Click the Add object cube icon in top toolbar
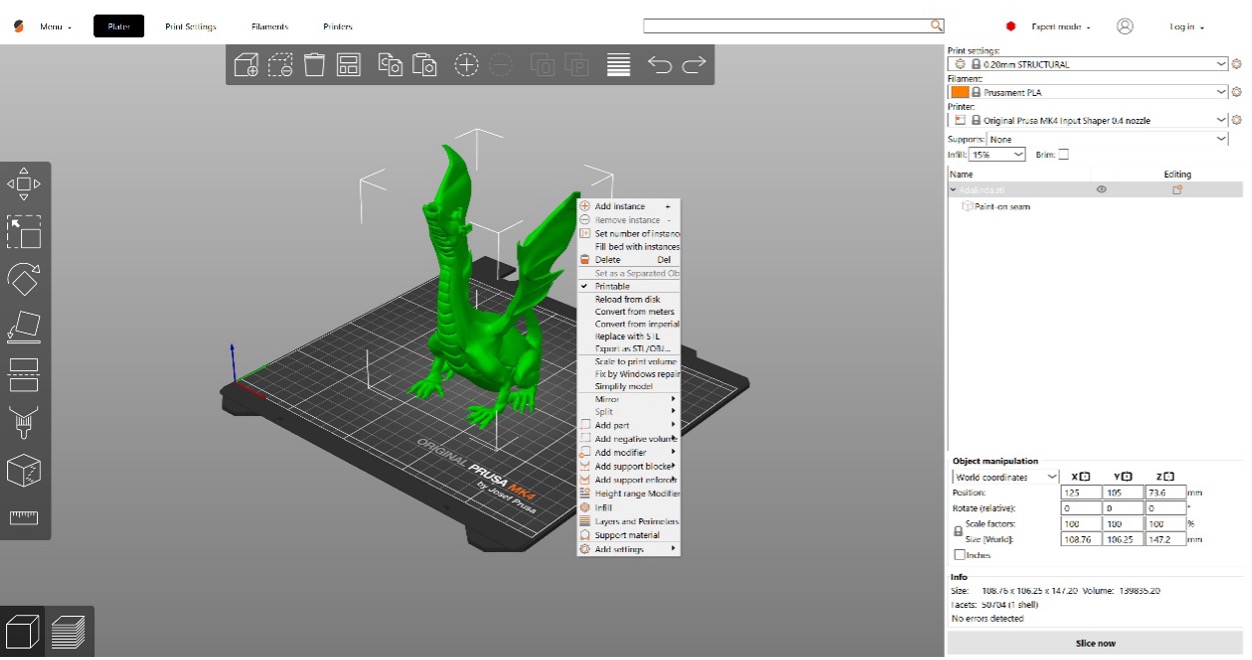 [246, 66]
